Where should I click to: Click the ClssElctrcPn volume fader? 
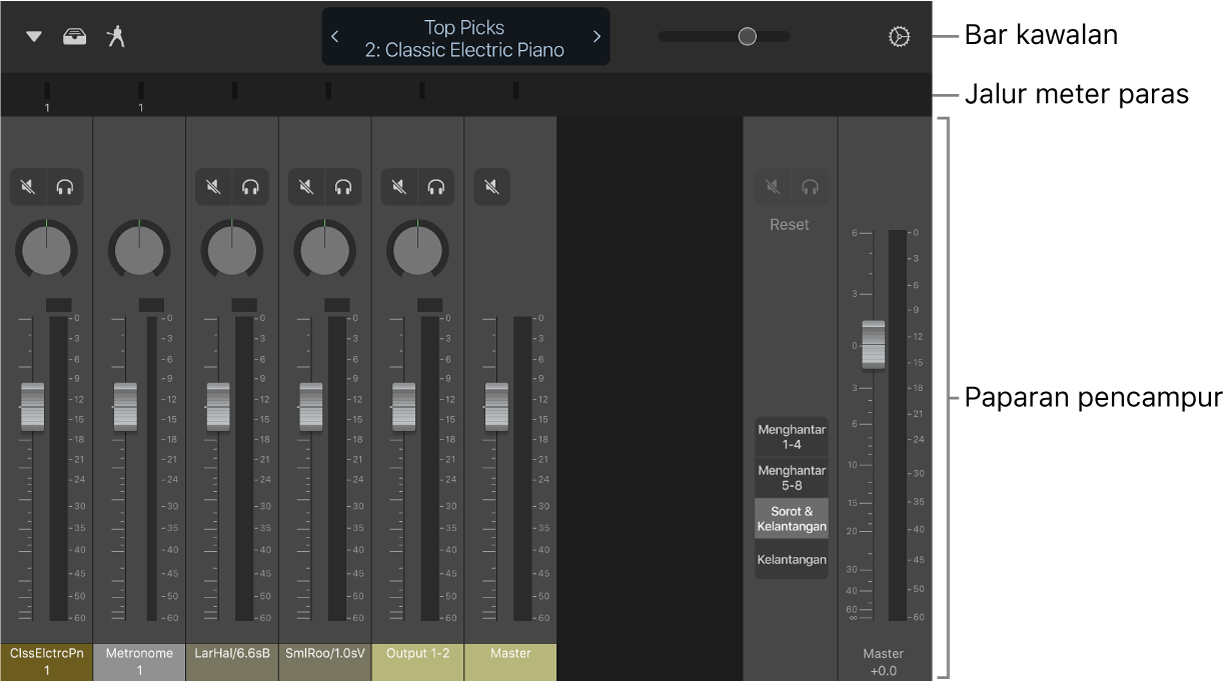(32, 406)
